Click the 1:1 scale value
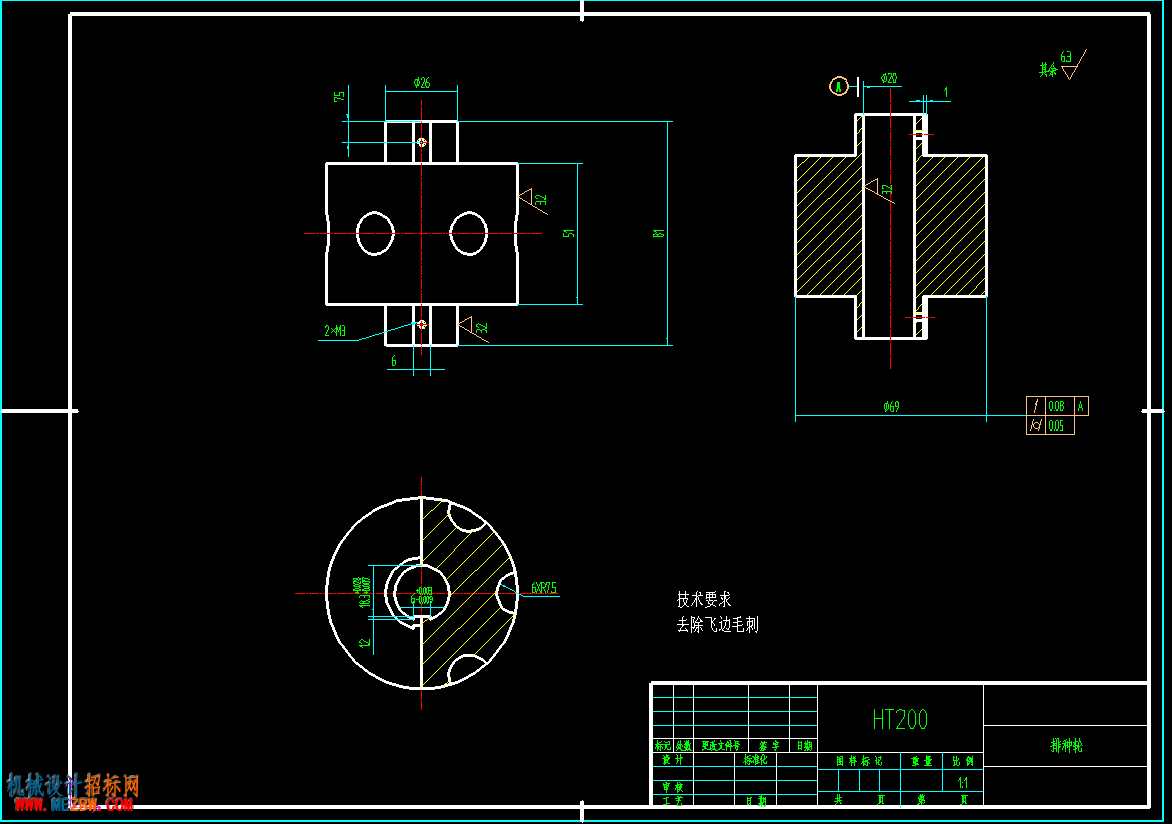The height and width of the screenshot is (824, 1172). click(x=963, y=783)
